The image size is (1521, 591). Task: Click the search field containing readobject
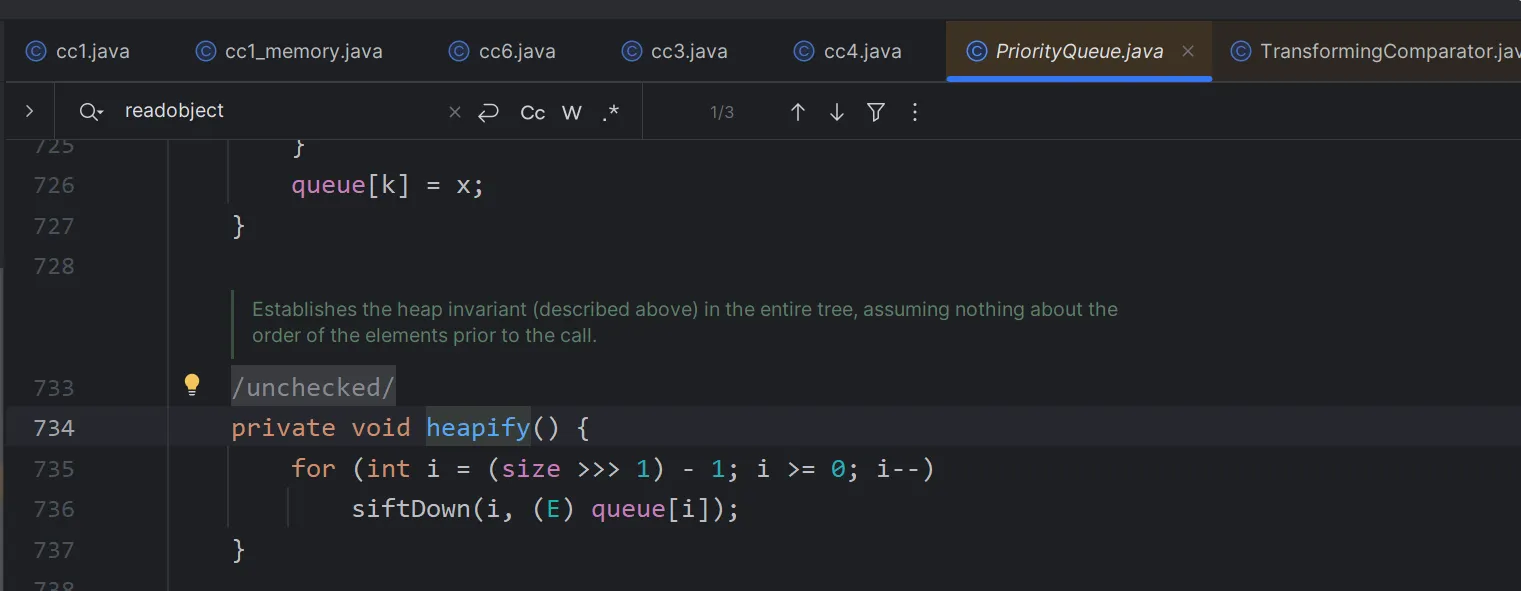coord(280,111)
